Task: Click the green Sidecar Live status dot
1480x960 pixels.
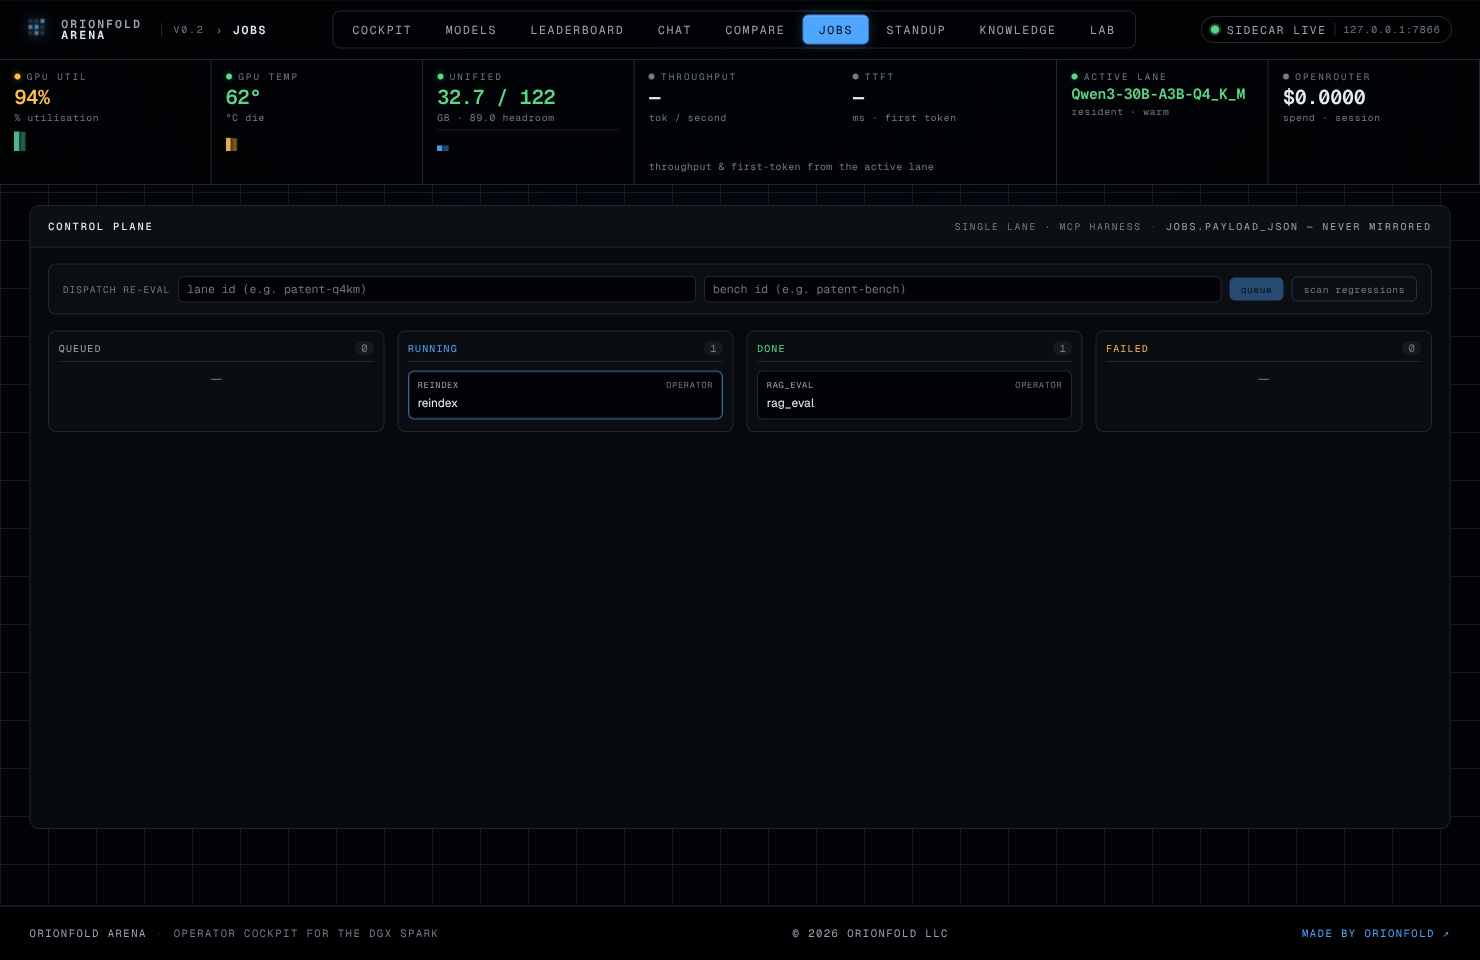Action: point(1215,30)
